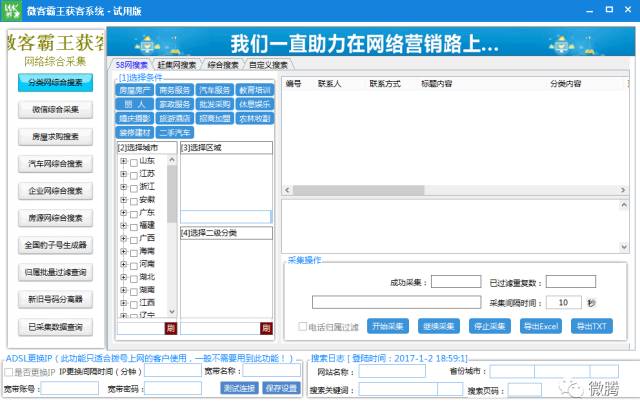Select the 商务服务 category button
Screen dimensions: 640x417
tap(175, 90)
